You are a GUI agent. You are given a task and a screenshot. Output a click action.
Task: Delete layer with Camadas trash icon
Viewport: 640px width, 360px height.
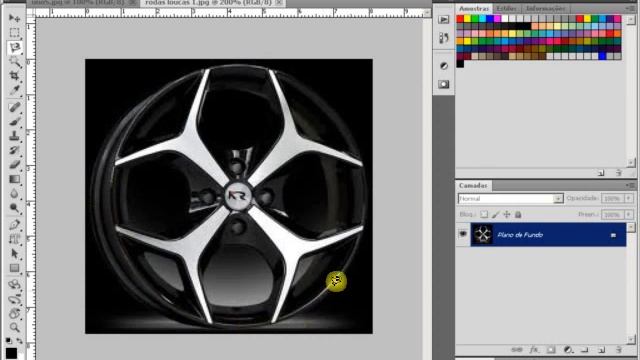pyautogui.click(x=619, y=350)
